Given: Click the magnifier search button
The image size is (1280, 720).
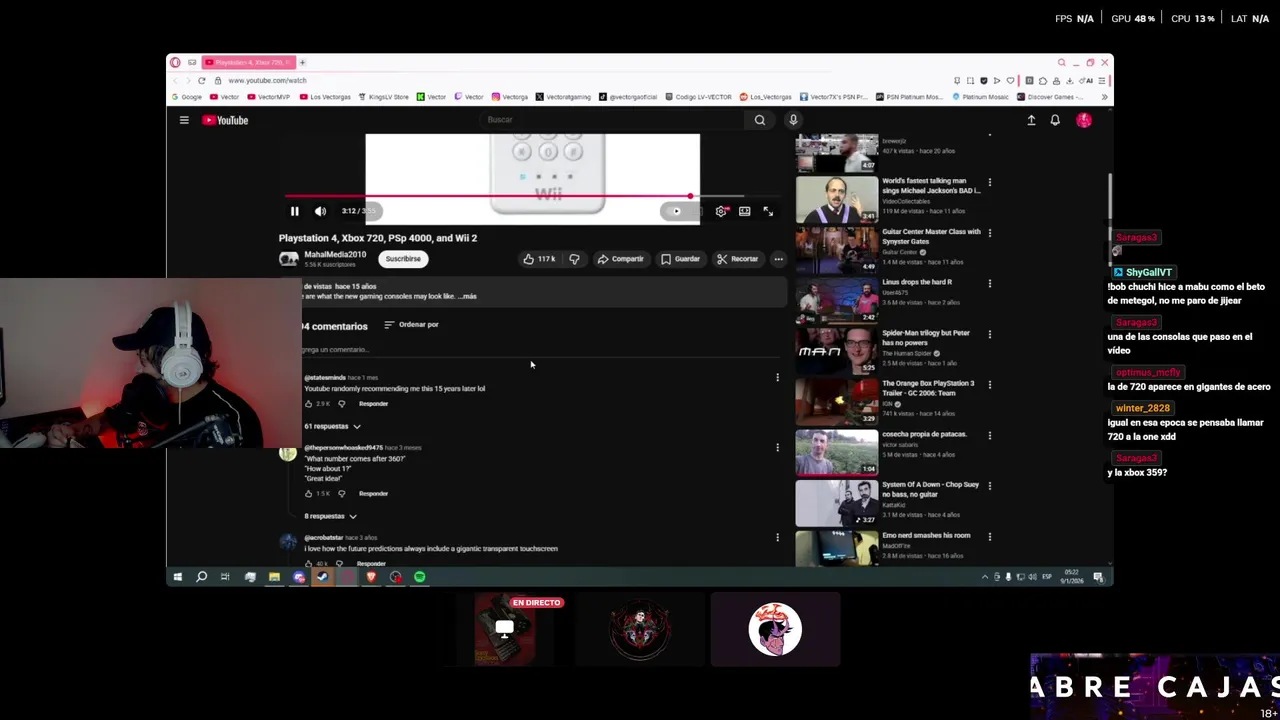Looking at the screenshot, I should pos(760,120).
